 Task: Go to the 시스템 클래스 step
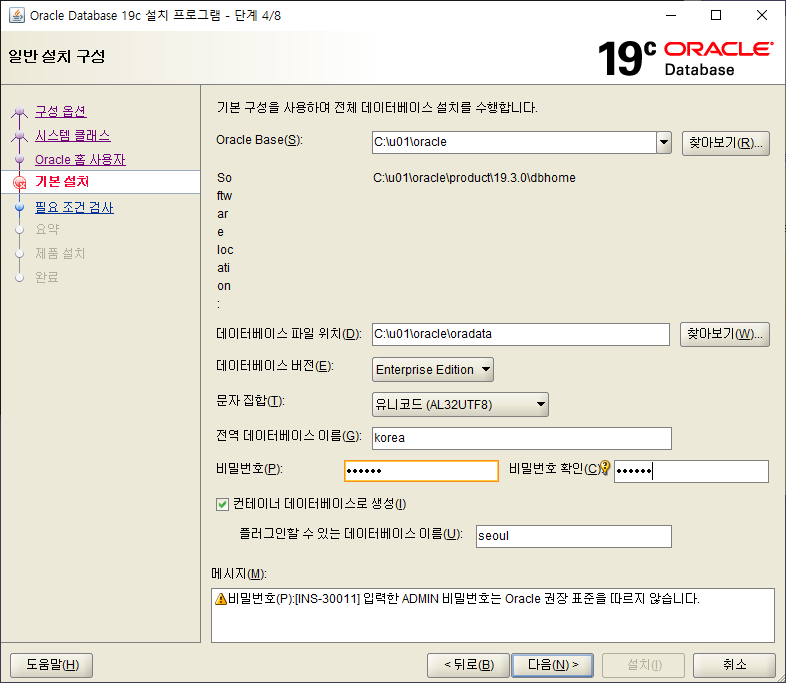pyautogui.click(x=73, y=135)
